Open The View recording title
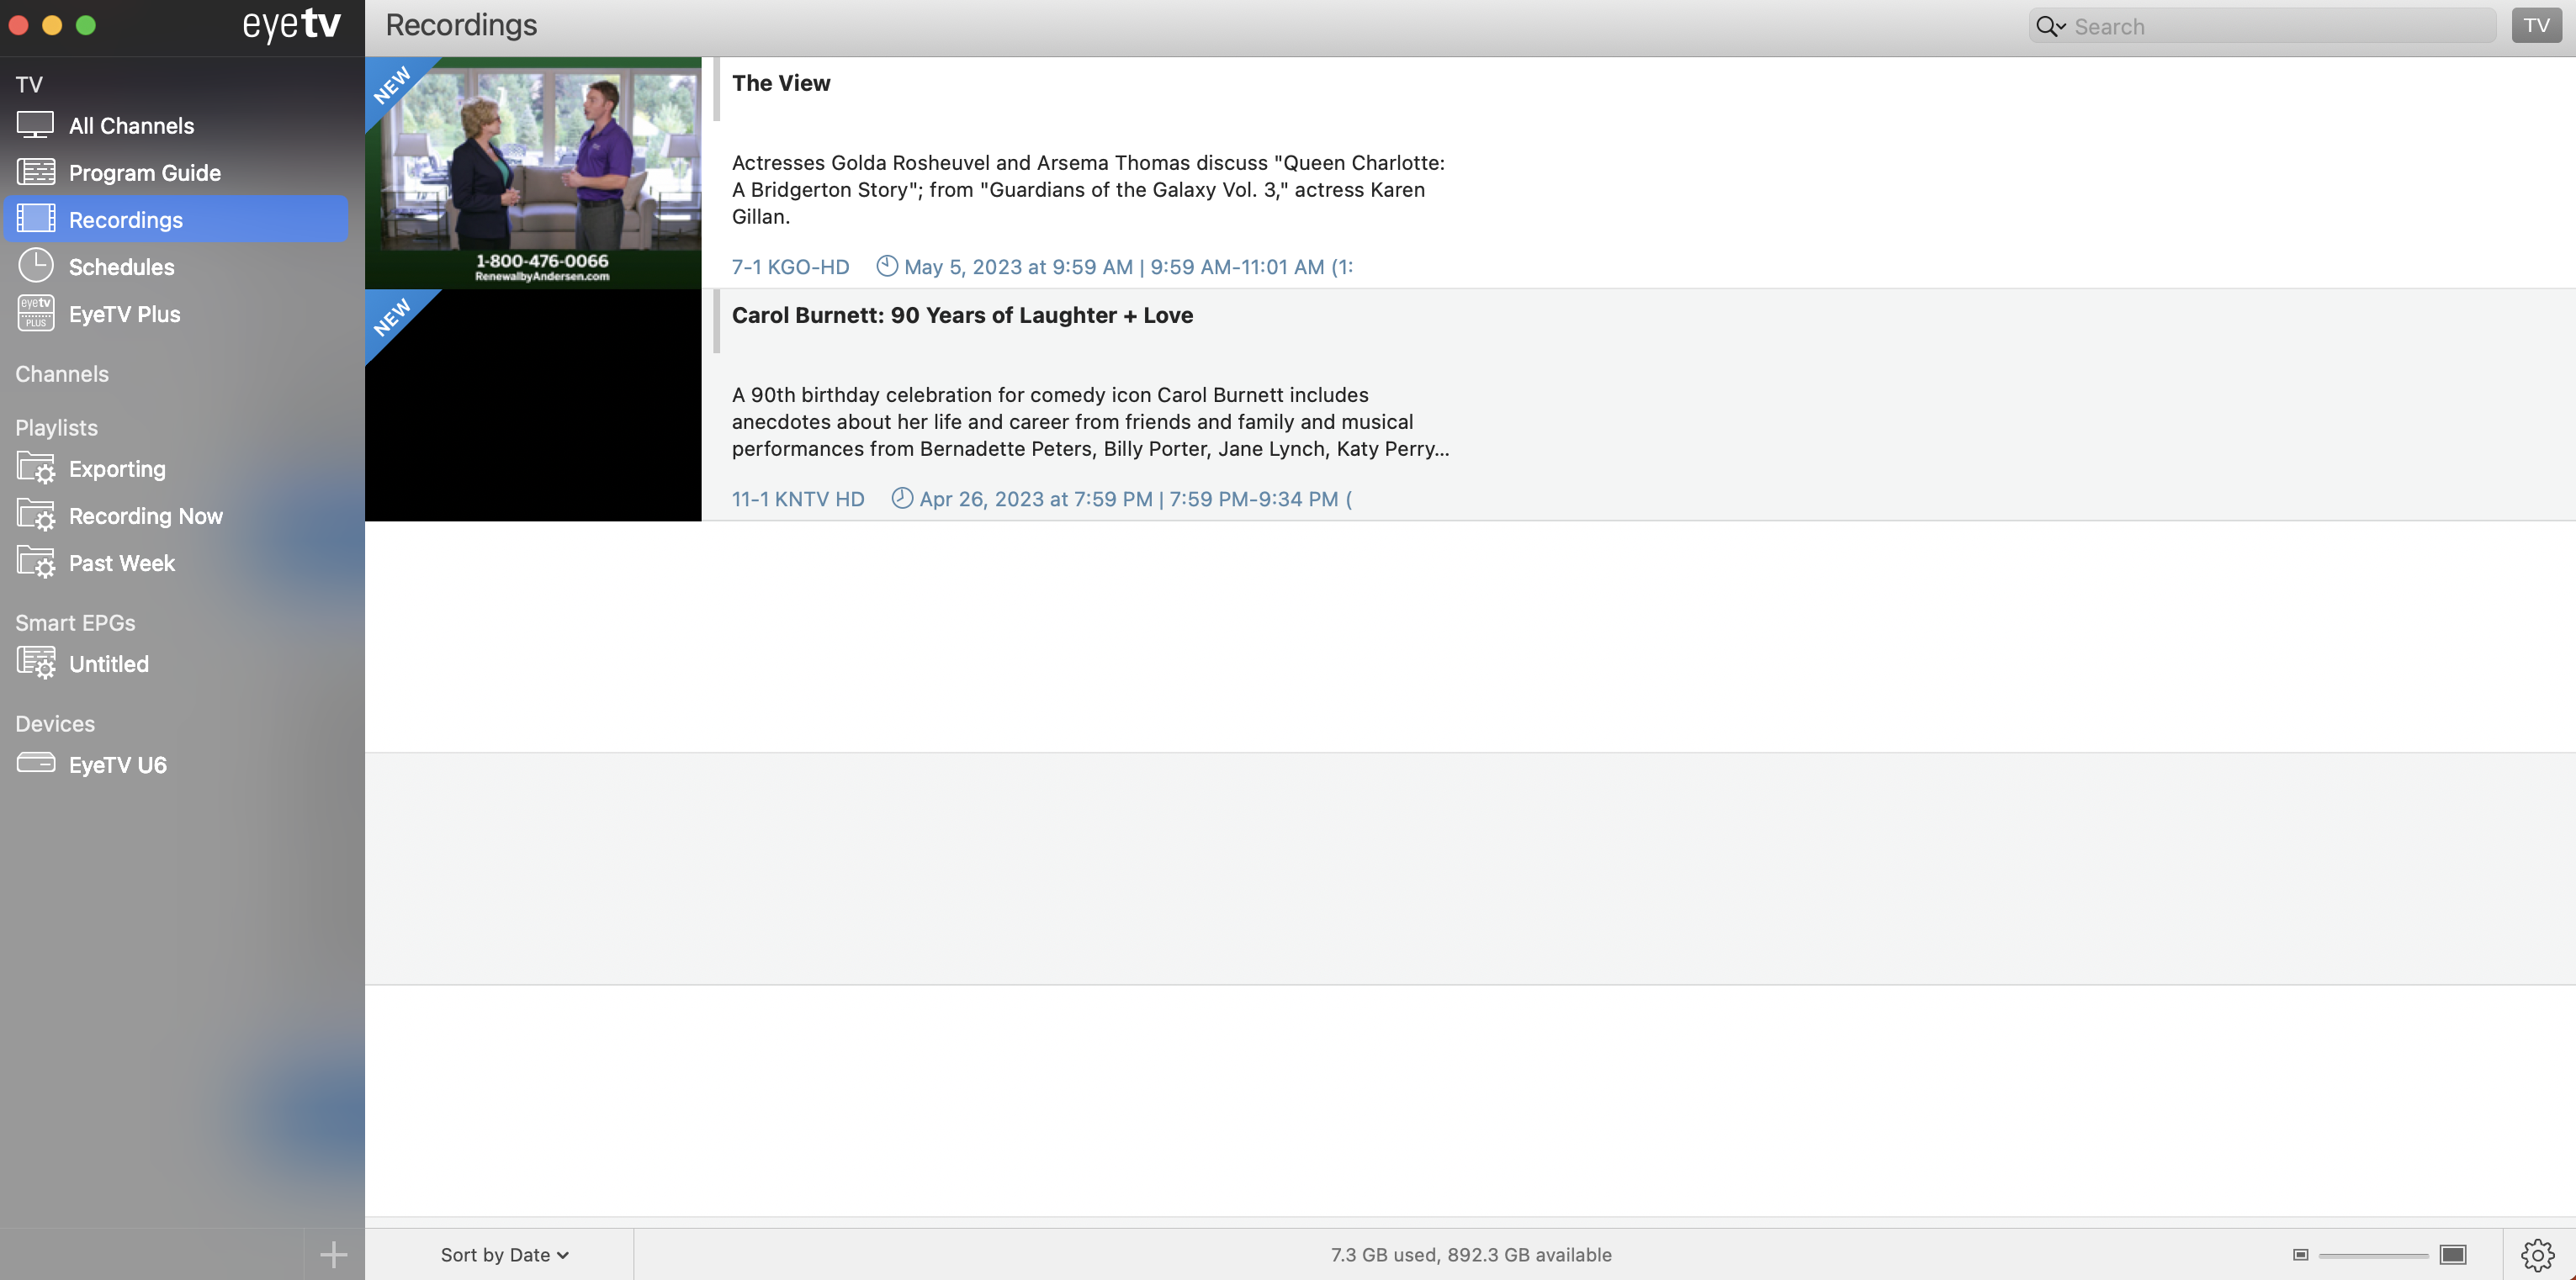2576x1280 pixels. [x=780, y=83]
